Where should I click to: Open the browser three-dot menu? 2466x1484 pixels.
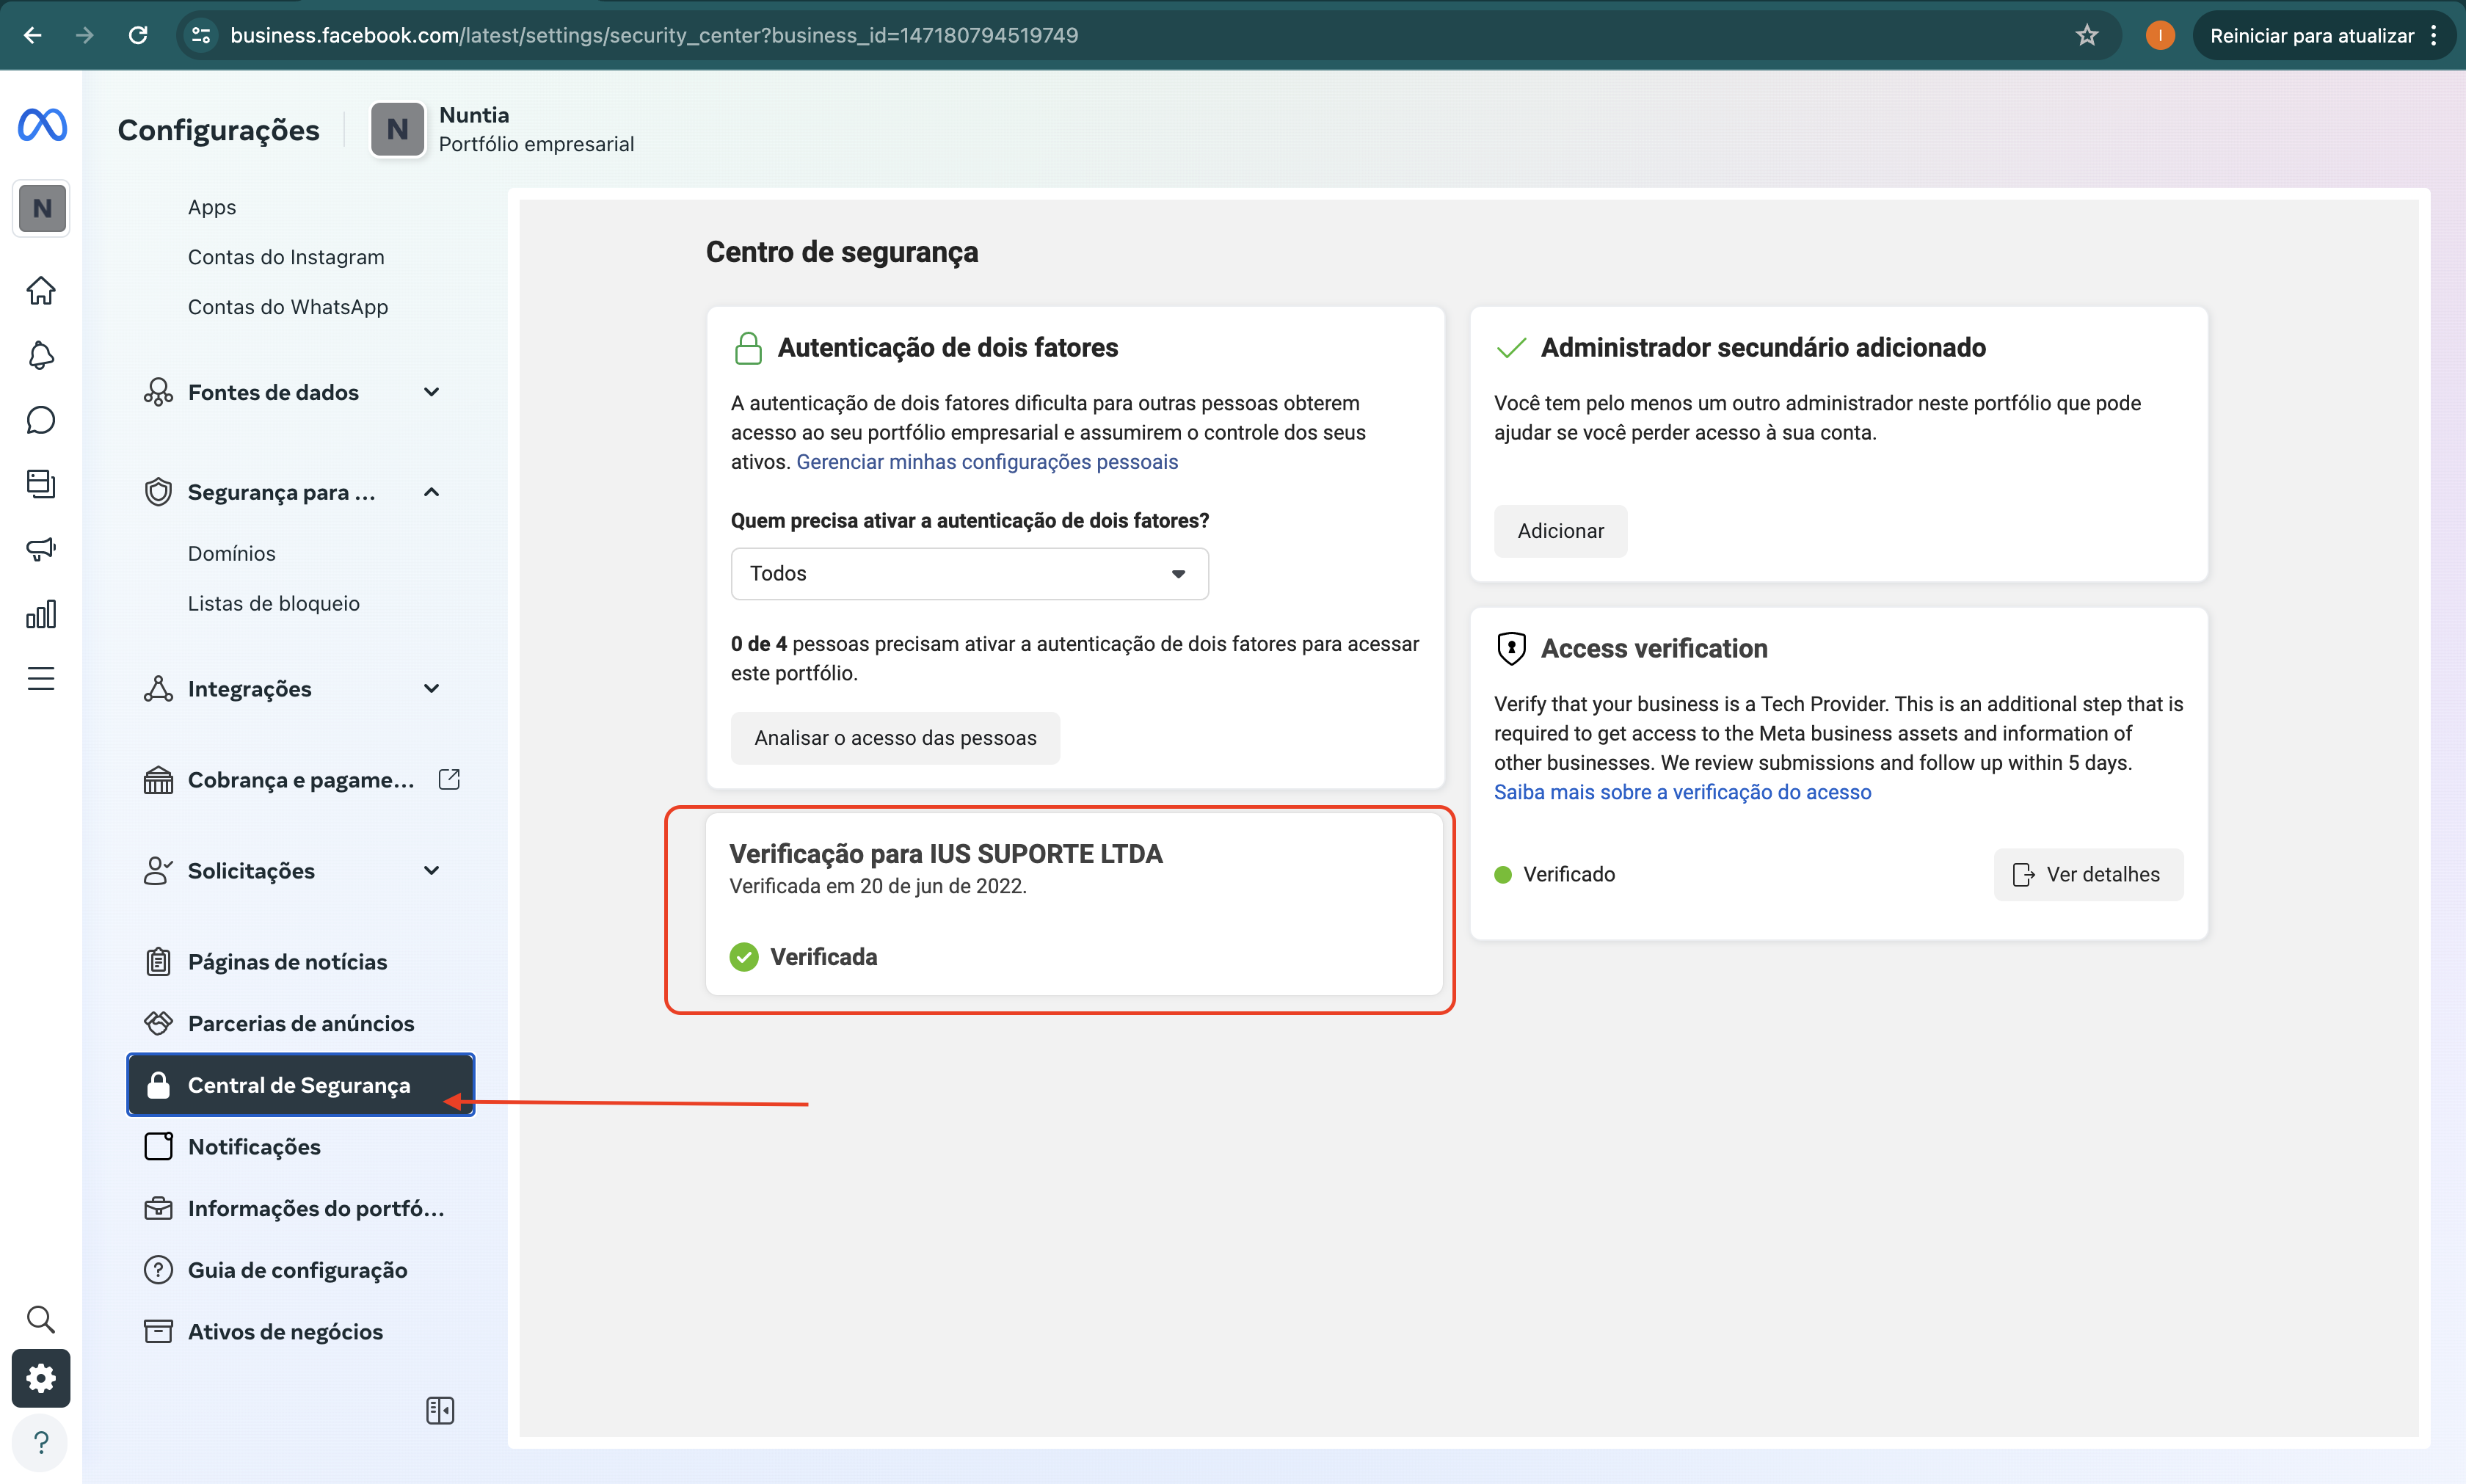point(2434,36)
